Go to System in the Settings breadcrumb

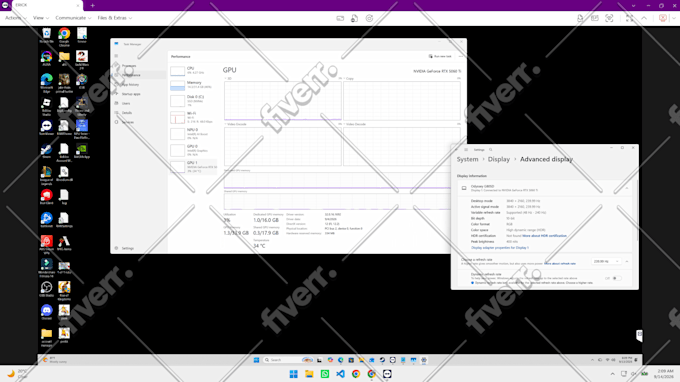pyautogui.click(x=468, y=159)
